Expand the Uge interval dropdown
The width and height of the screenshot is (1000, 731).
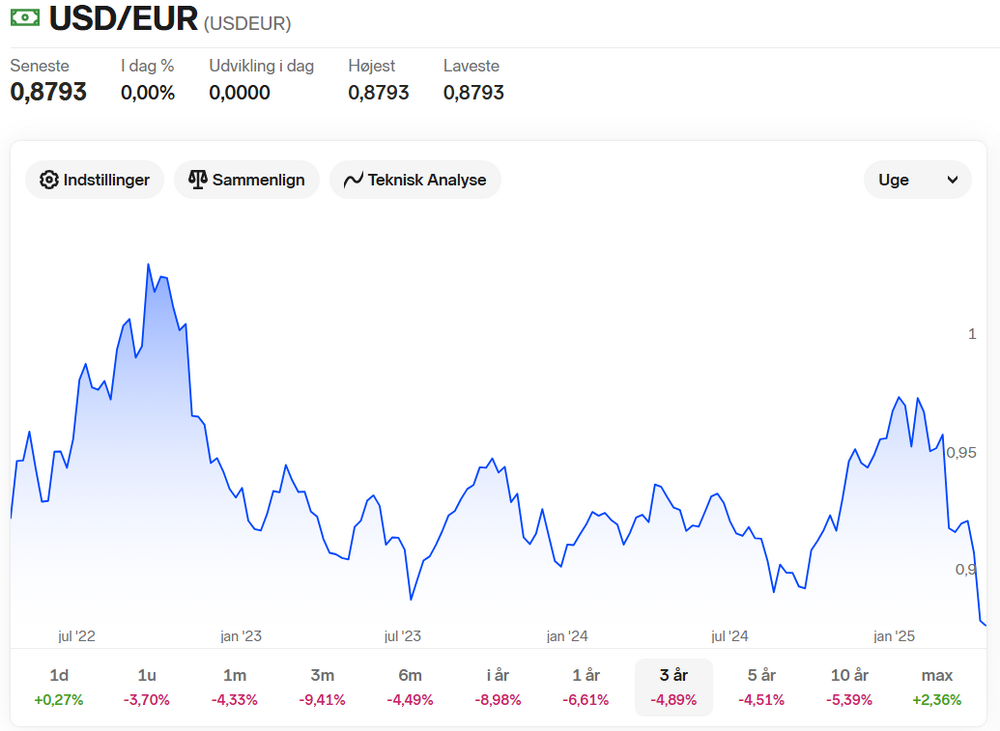pyautogui.click(x=917, y=180)
